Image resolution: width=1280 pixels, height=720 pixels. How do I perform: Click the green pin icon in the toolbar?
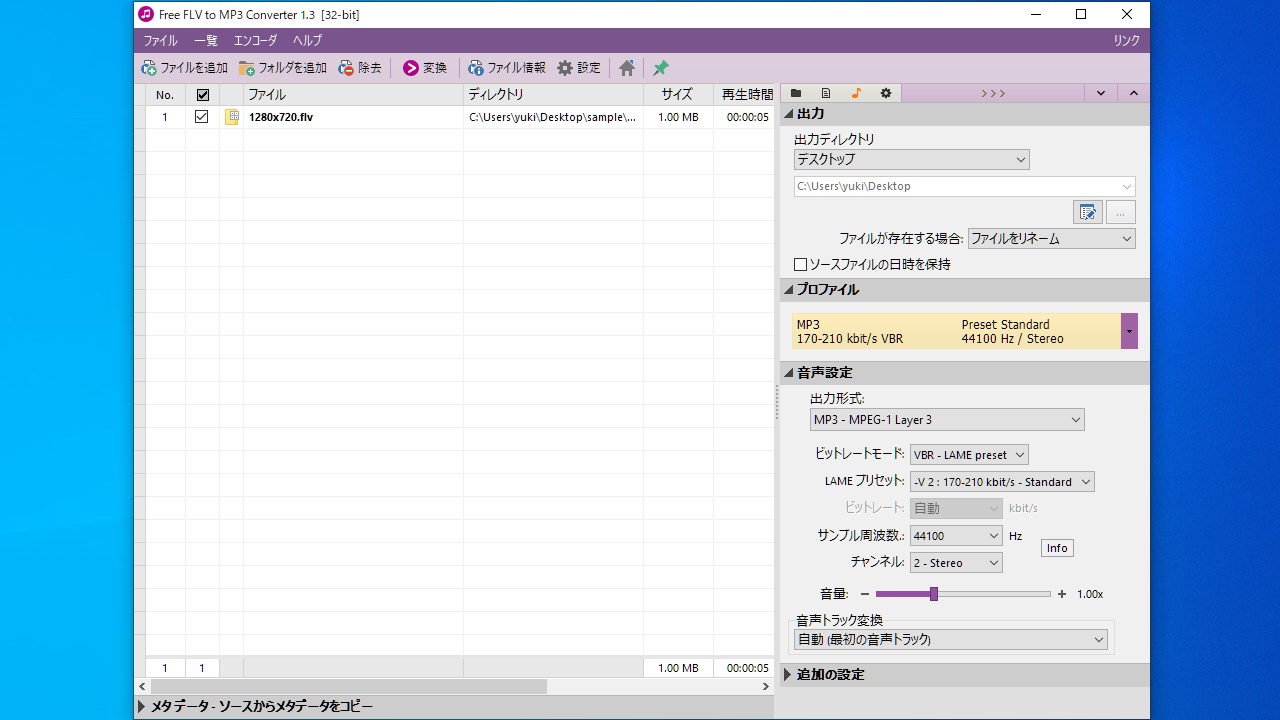[x=661, y=68]
